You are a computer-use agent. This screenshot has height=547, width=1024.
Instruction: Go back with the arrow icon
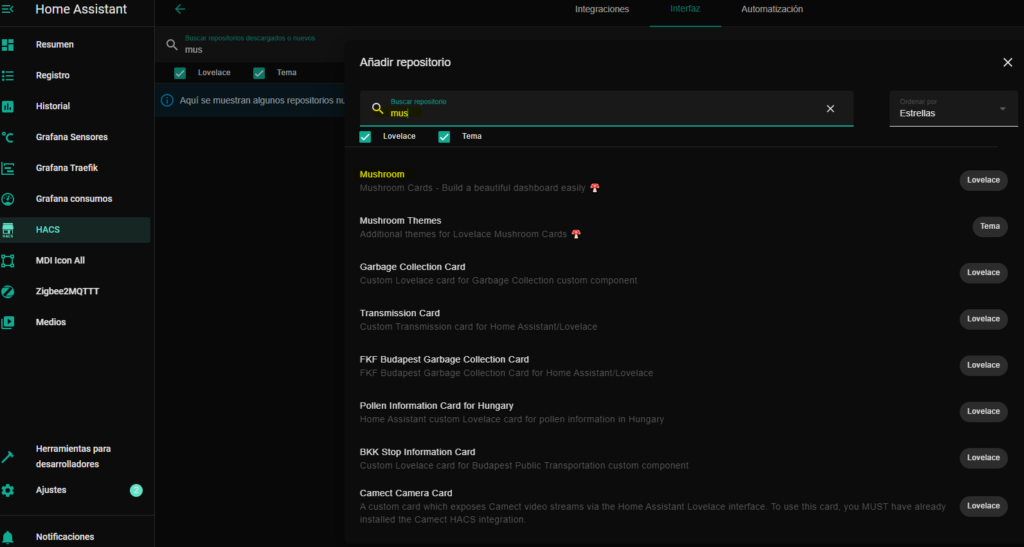pyautogui.click(x=180, y=9)
